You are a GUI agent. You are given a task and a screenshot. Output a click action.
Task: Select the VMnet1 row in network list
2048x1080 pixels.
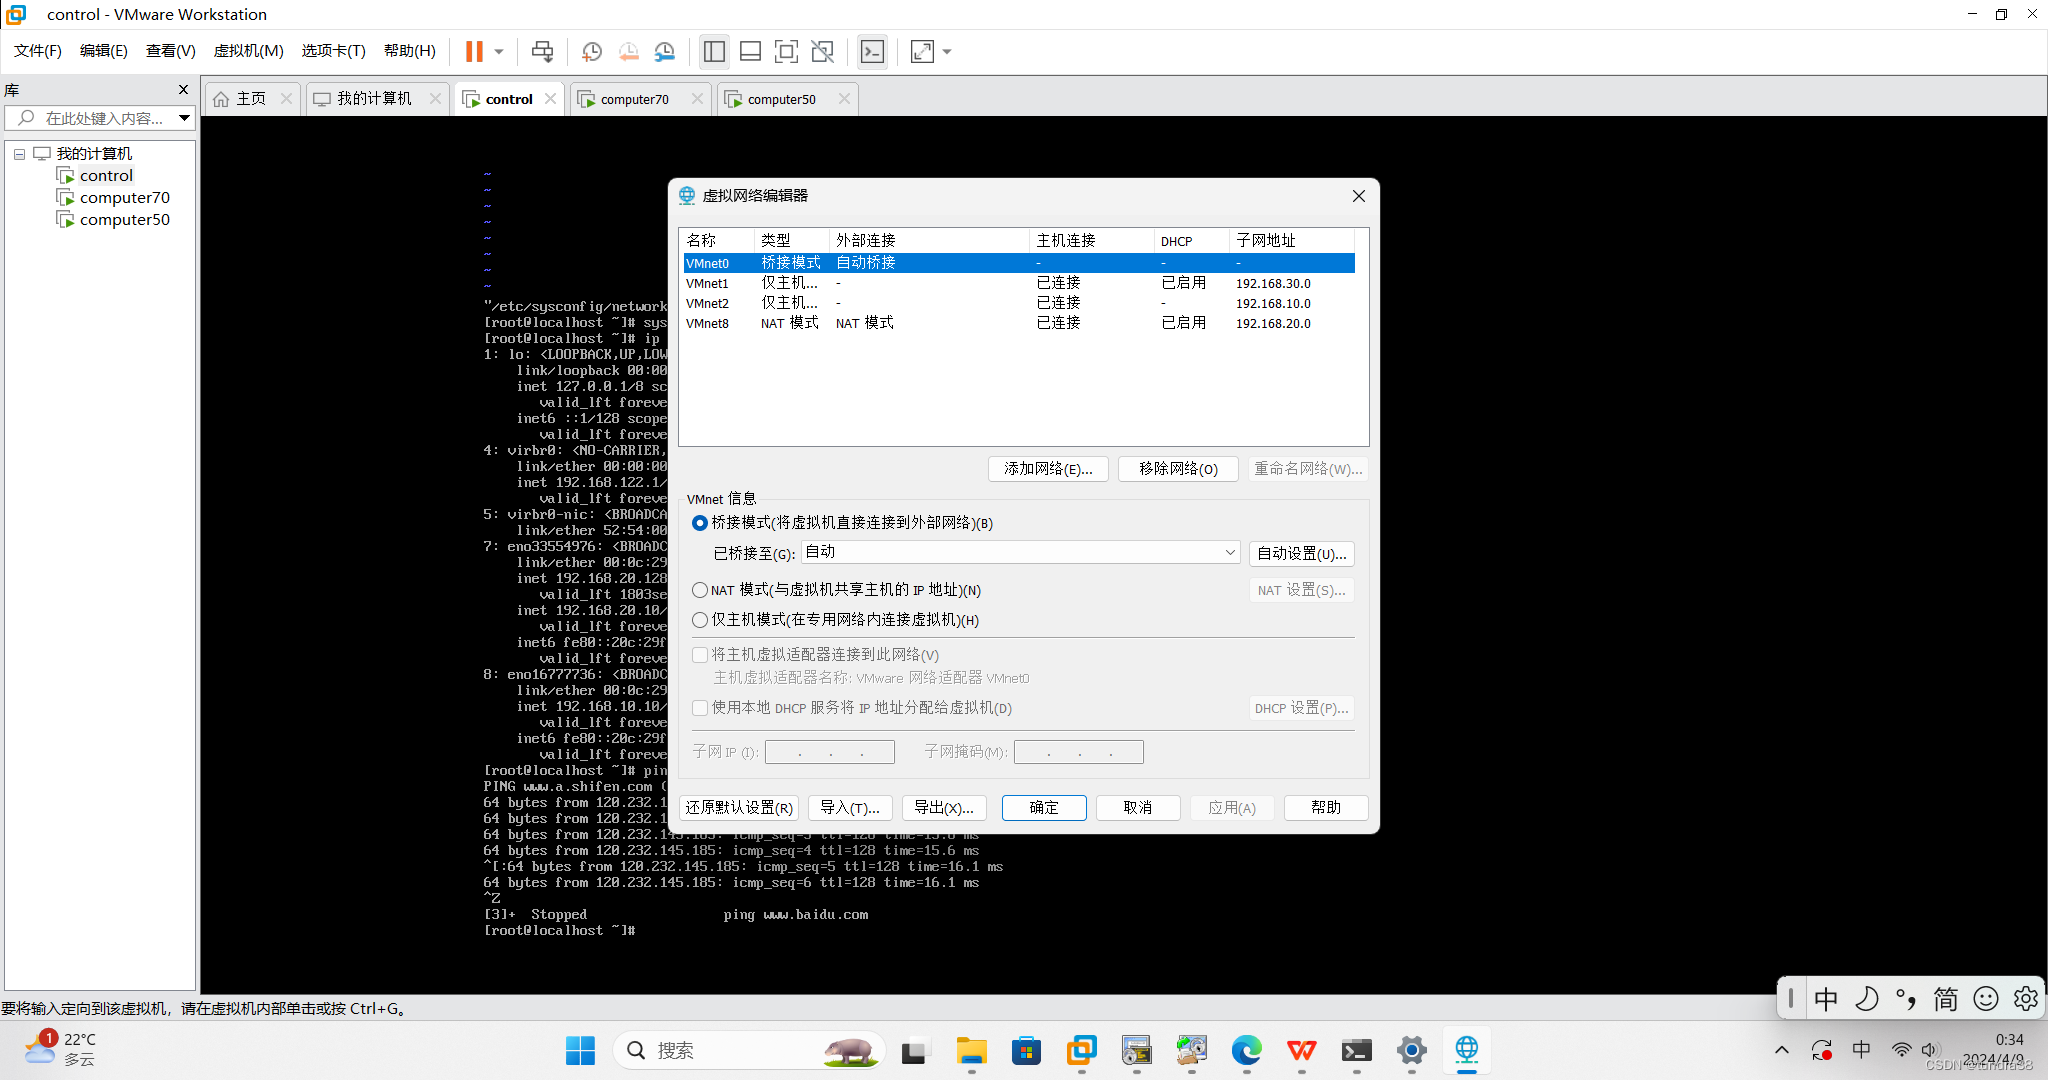pyautogui.click(x=1019, y=283)
